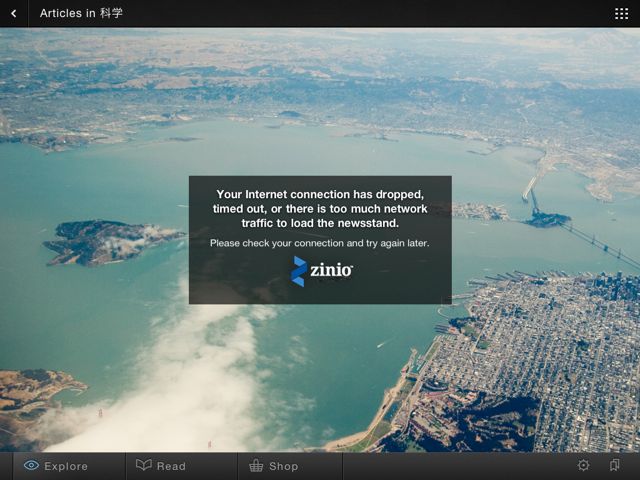Image resolution: width=640 pixels, height=480 pixels.
Task: Click the zinio logo in the dialog
Action: 322,271
